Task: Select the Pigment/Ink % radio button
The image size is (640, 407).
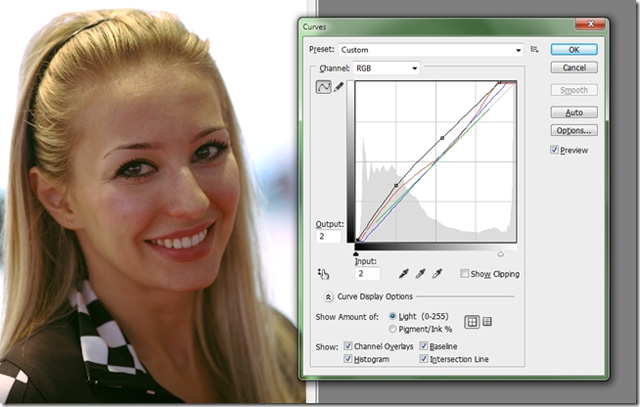Action: (x=393, y=329)
